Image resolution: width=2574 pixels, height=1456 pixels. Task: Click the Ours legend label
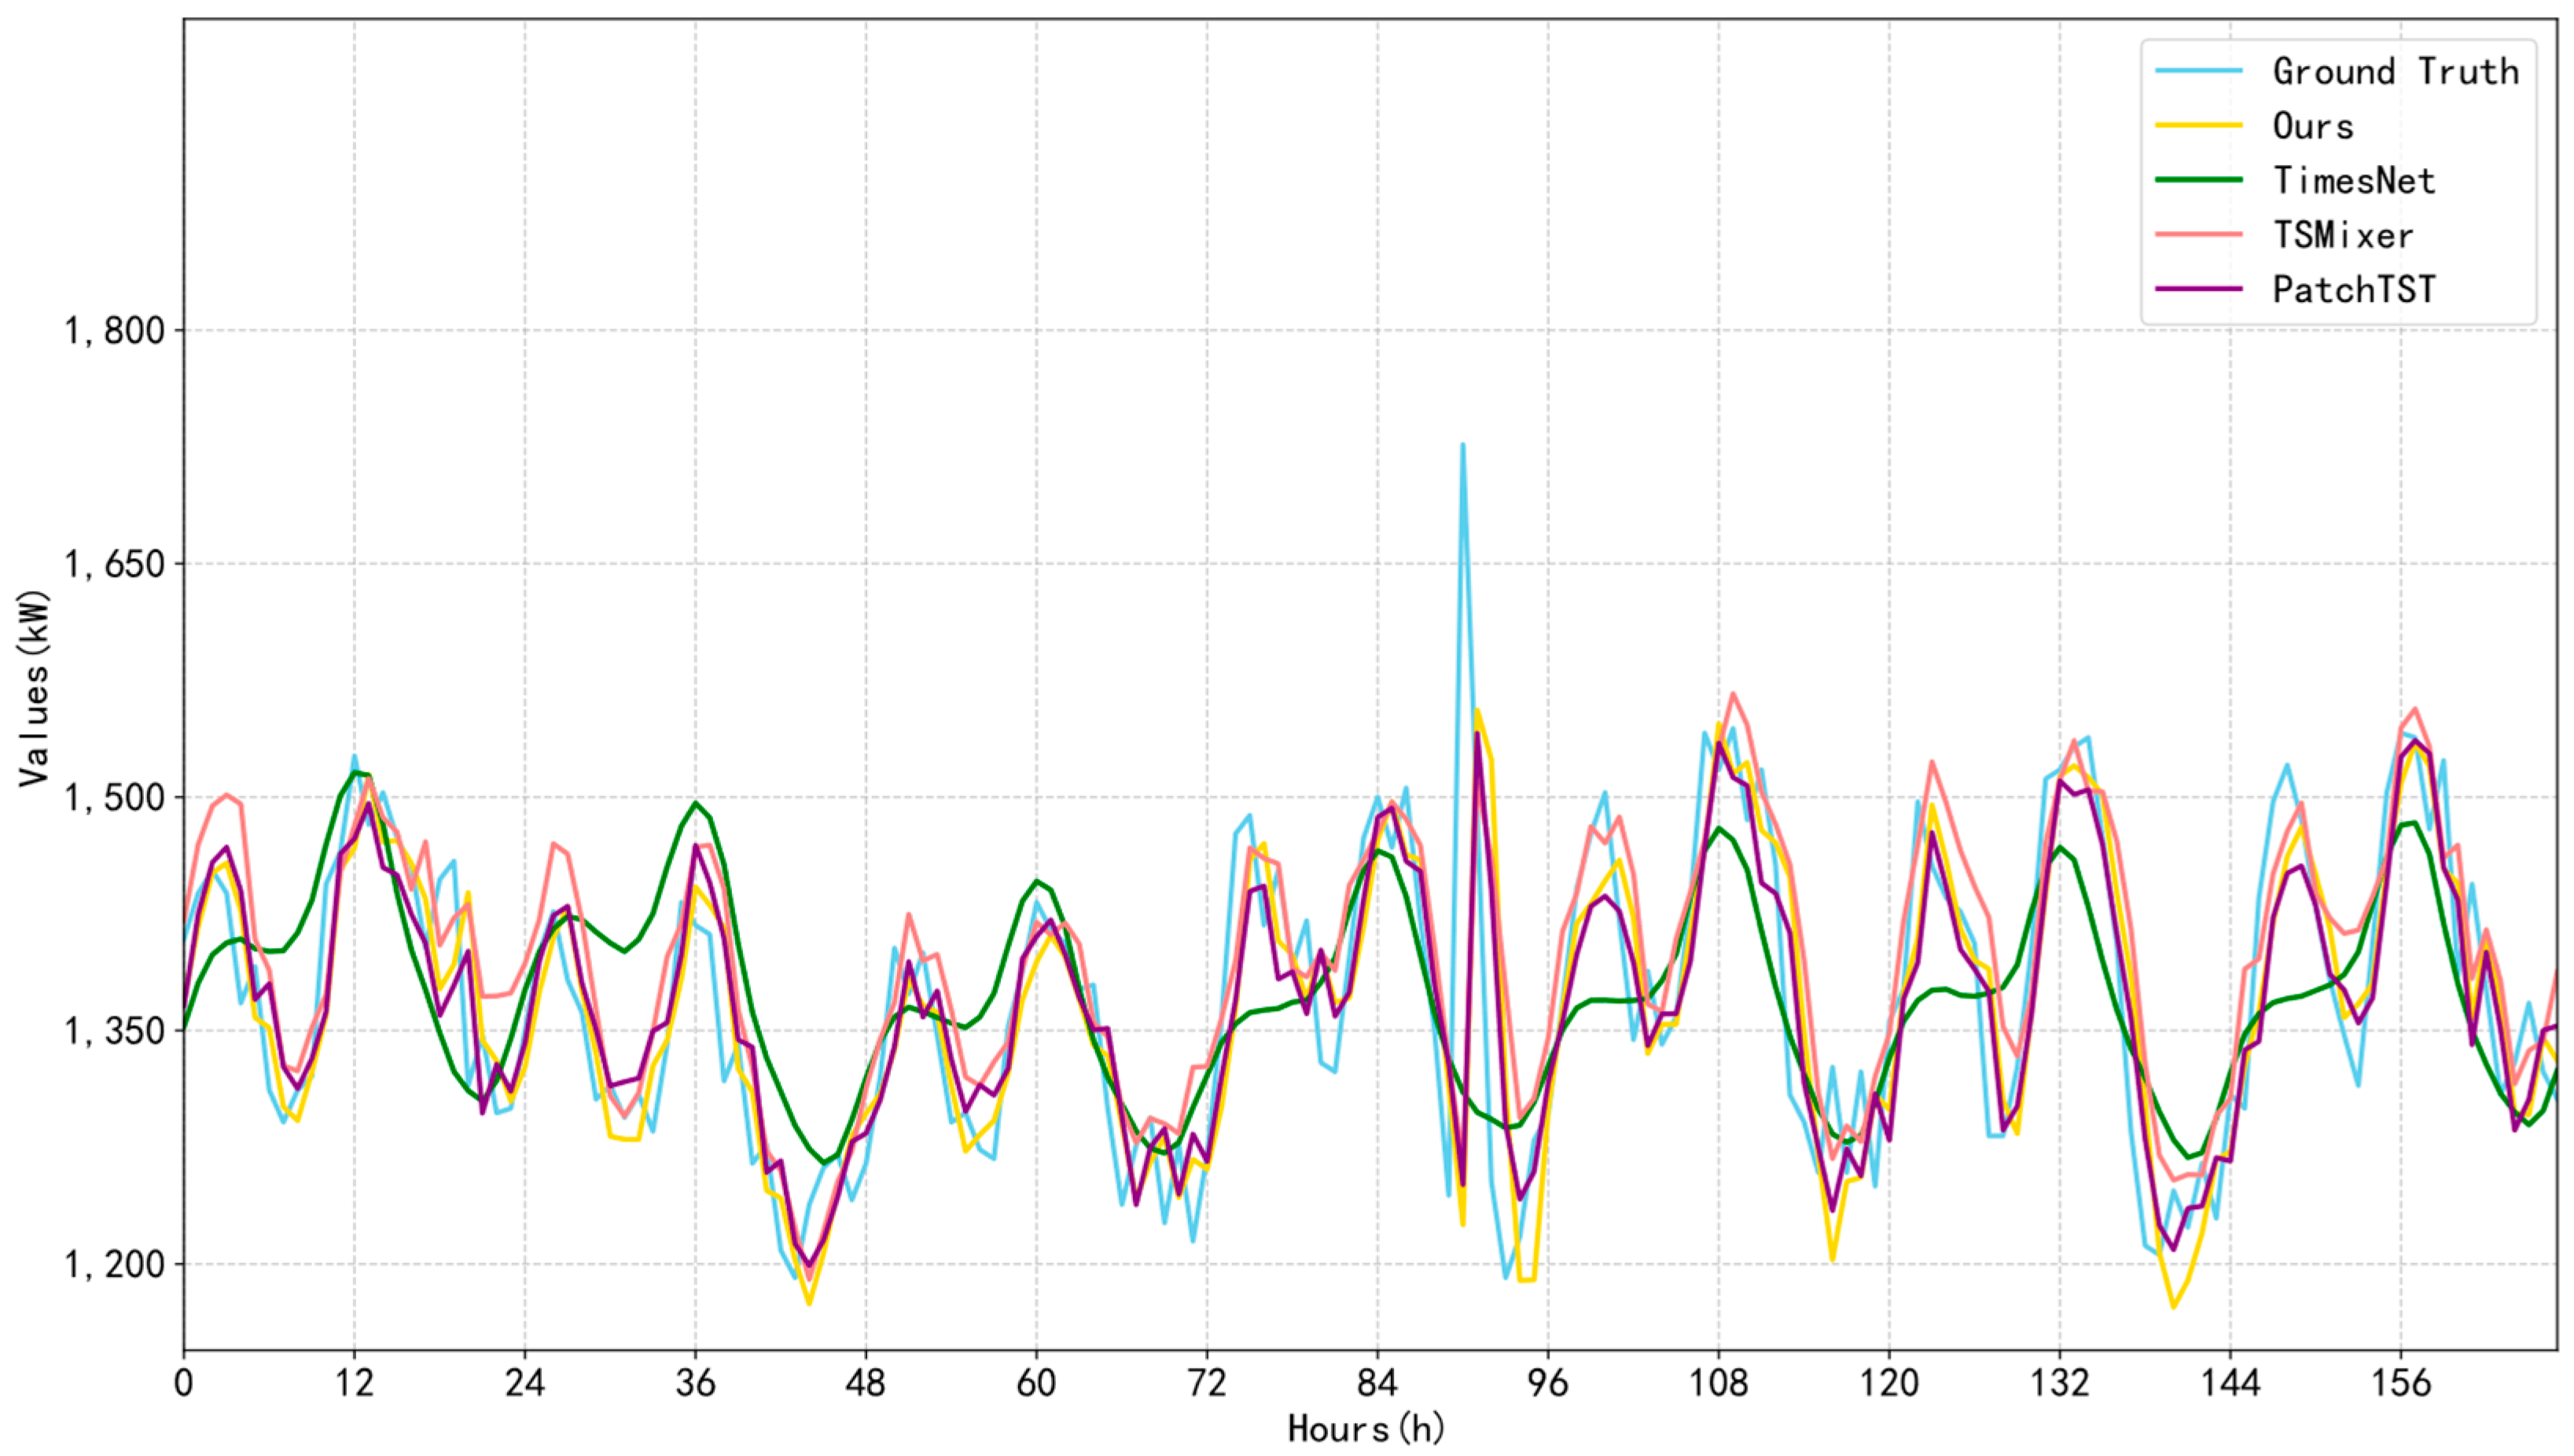pos(2313,126)
